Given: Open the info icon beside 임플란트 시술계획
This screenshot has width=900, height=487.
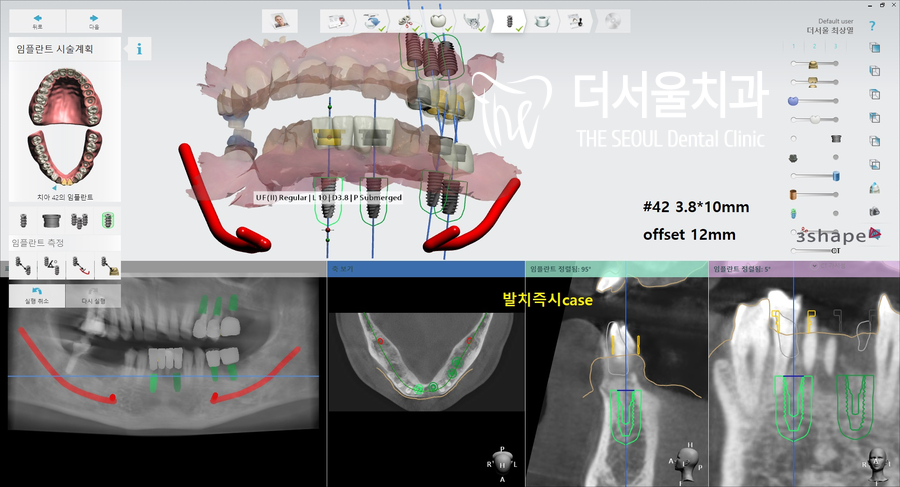Looking at the screenshot, I should pos(138,48).
